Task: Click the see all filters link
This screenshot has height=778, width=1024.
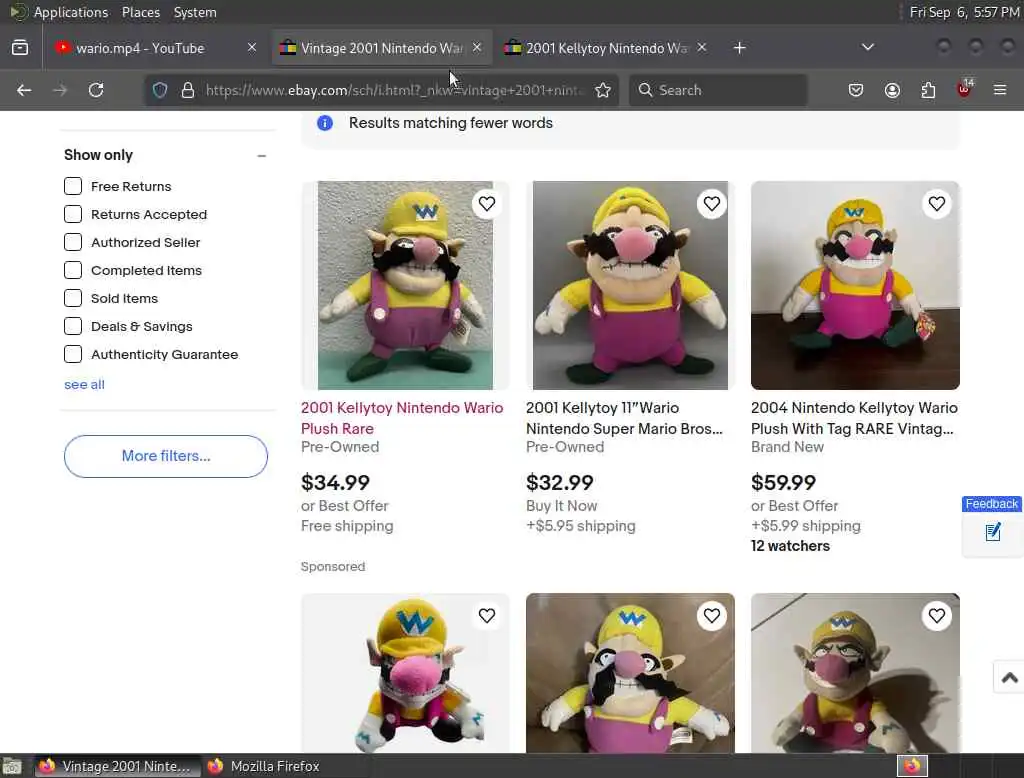Action: pyautogui.click(x=84, y=385)
